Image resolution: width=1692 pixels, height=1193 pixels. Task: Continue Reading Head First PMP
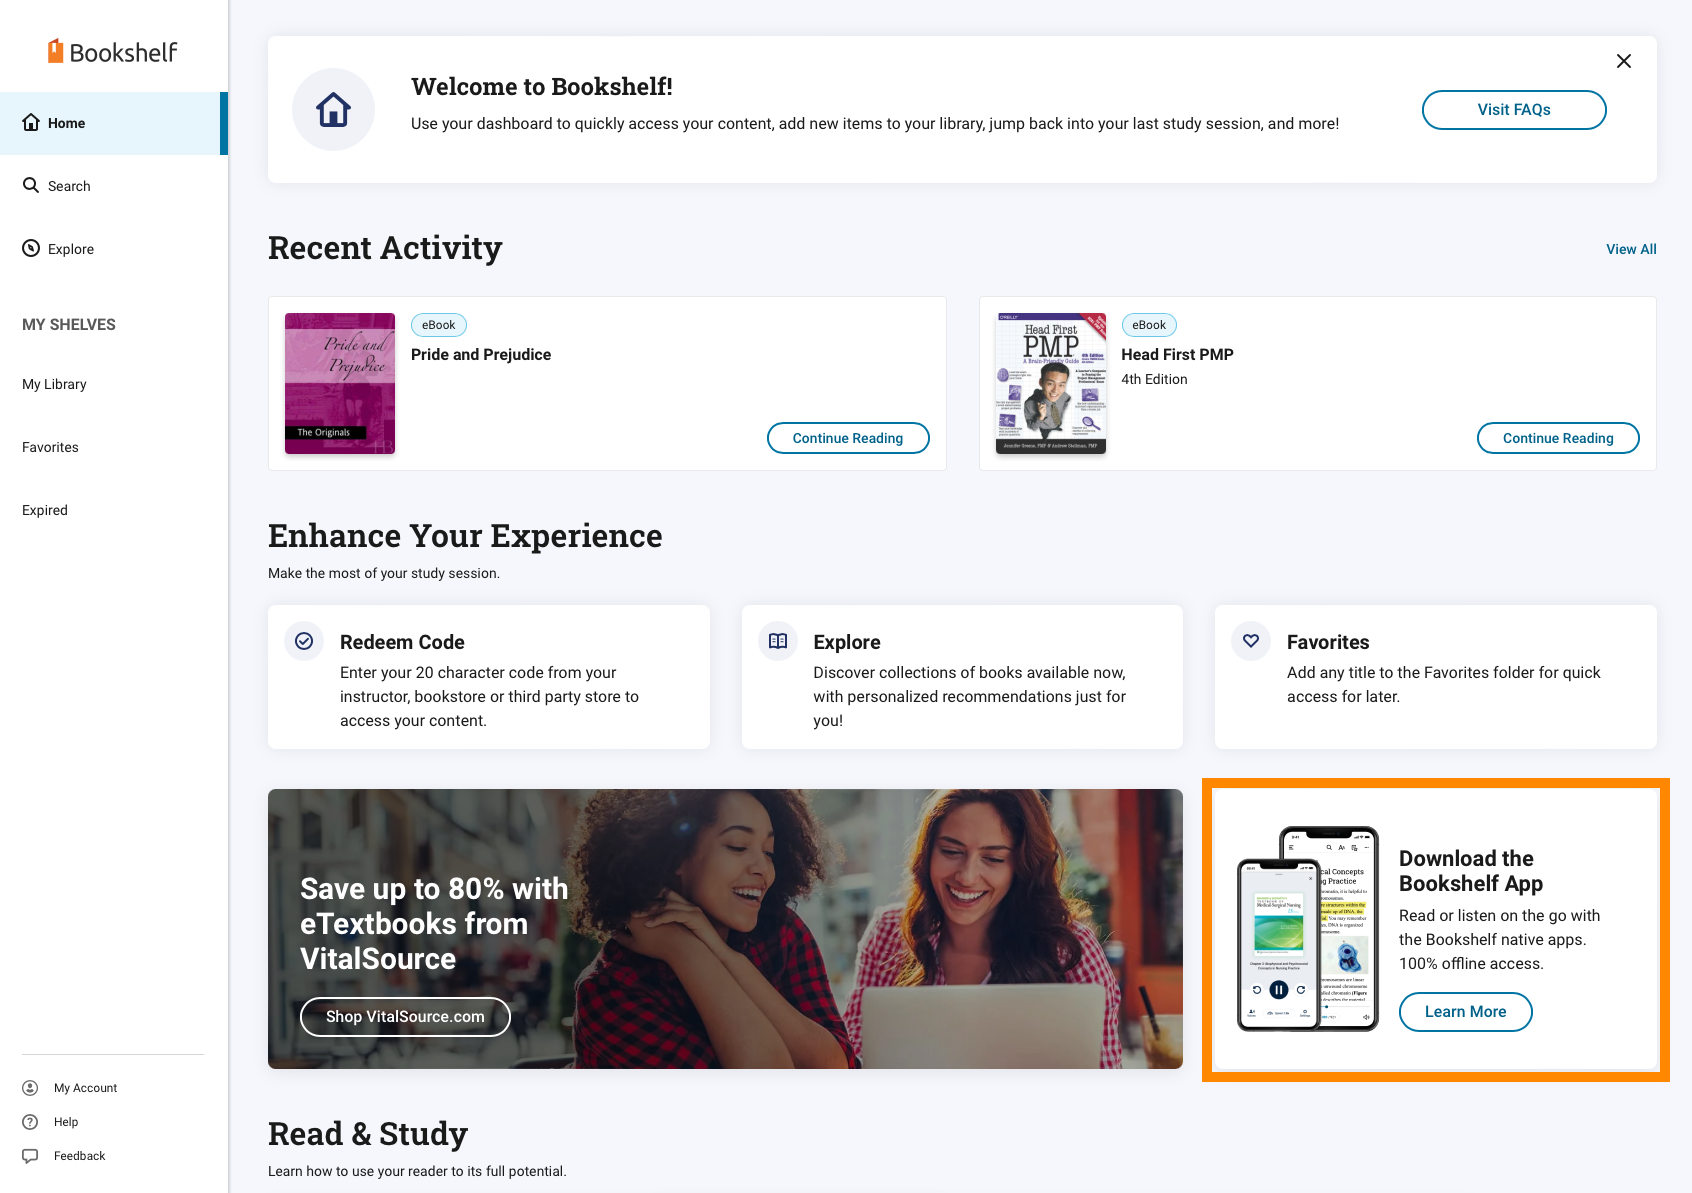pos(1558,438)
